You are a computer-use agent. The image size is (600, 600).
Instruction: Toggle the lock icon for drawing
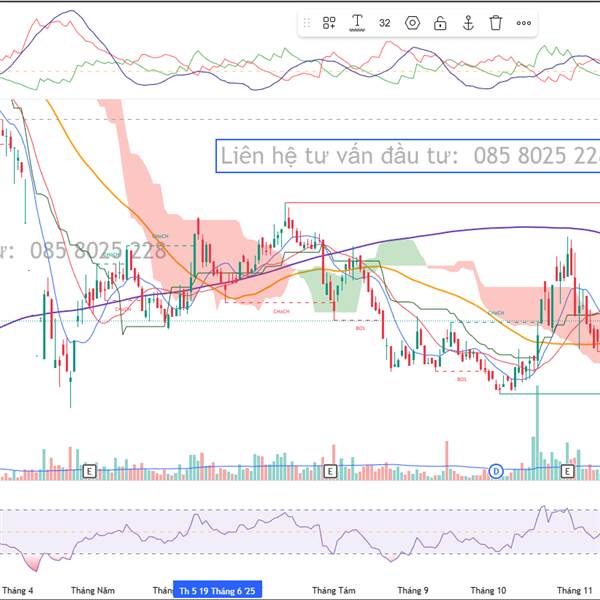[x=440, y=23]
